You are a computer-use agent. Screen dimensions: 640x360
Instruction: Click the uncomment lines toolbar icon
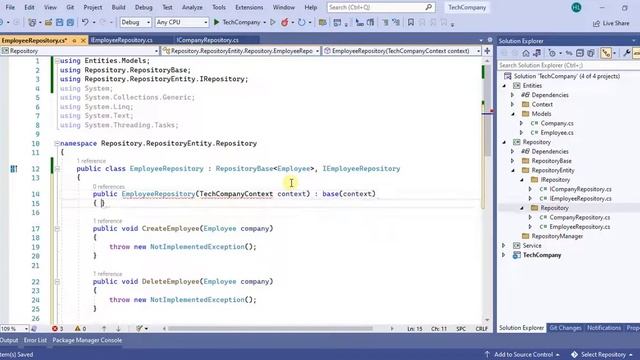(396, 22)
